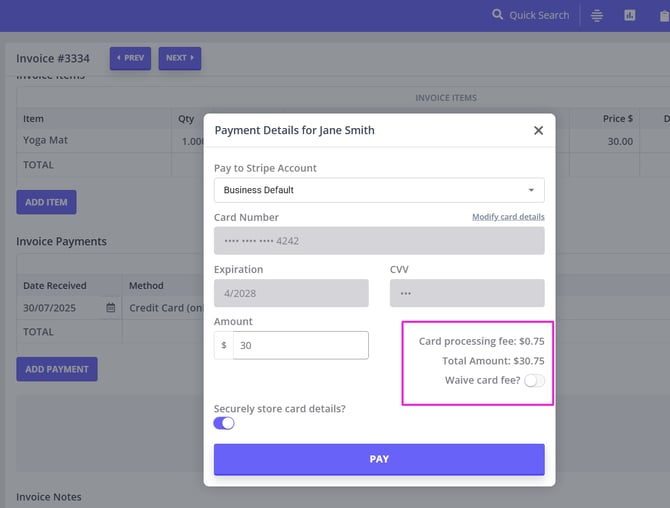The height and width of the screenshot is (508, 670).
Task: Click the dollar sign amount prefix
Action: click(x=223, y=345)
